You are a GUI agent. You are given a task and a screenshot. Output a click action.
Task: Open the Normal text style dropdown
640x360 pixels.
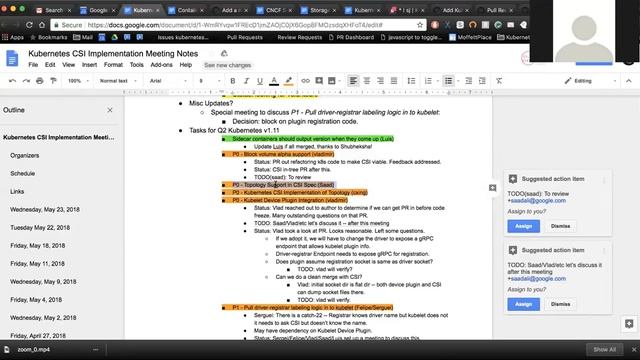click(118, 81)
